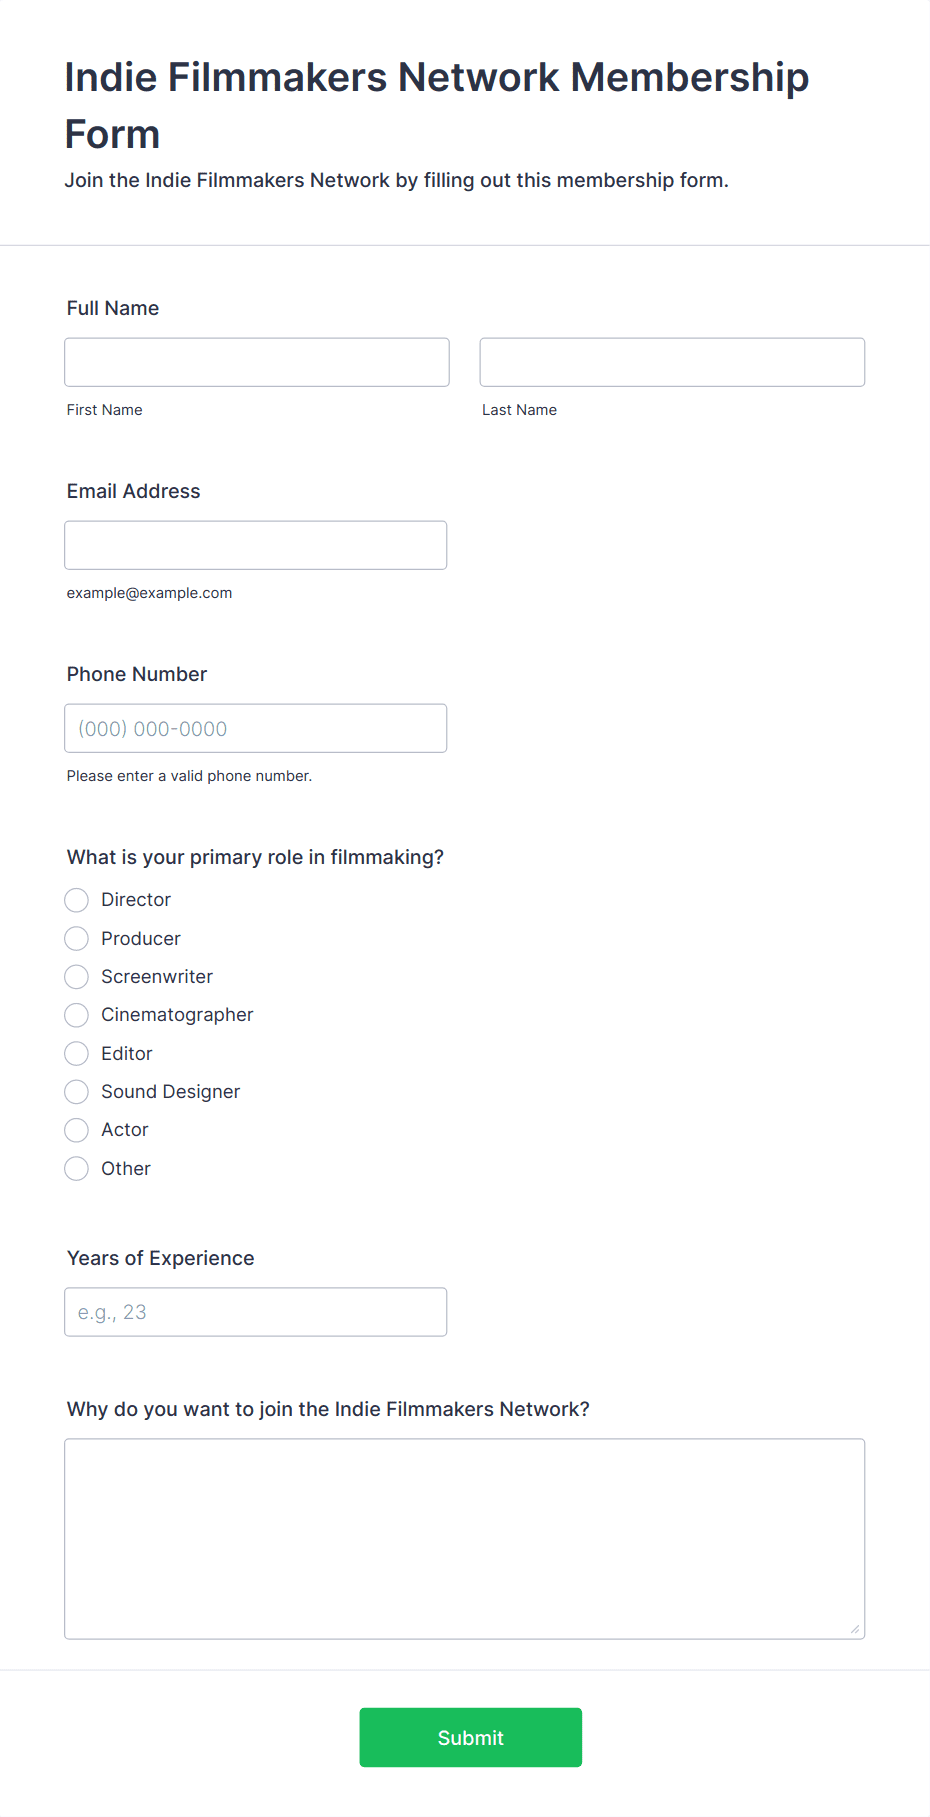Click the Full Name label
The height and width of the screenshot is (1817, 930).
[x=113, y=308]
